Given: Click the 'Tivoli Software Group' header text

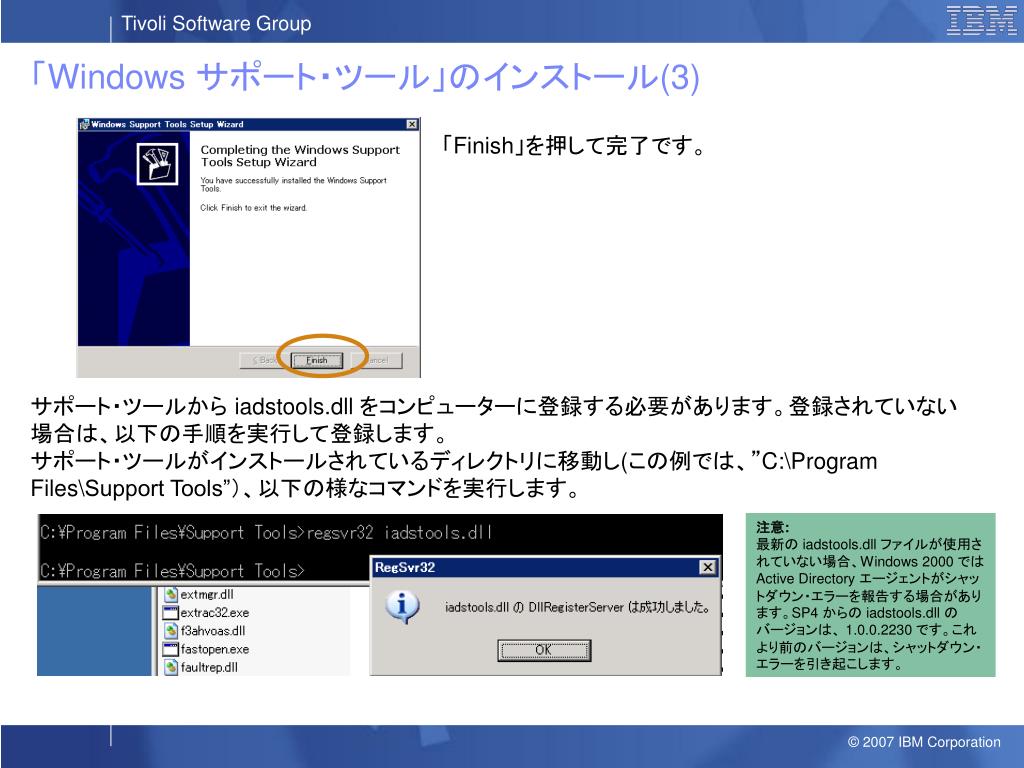Looking at the screenshot, I should (x=216, y=24).
